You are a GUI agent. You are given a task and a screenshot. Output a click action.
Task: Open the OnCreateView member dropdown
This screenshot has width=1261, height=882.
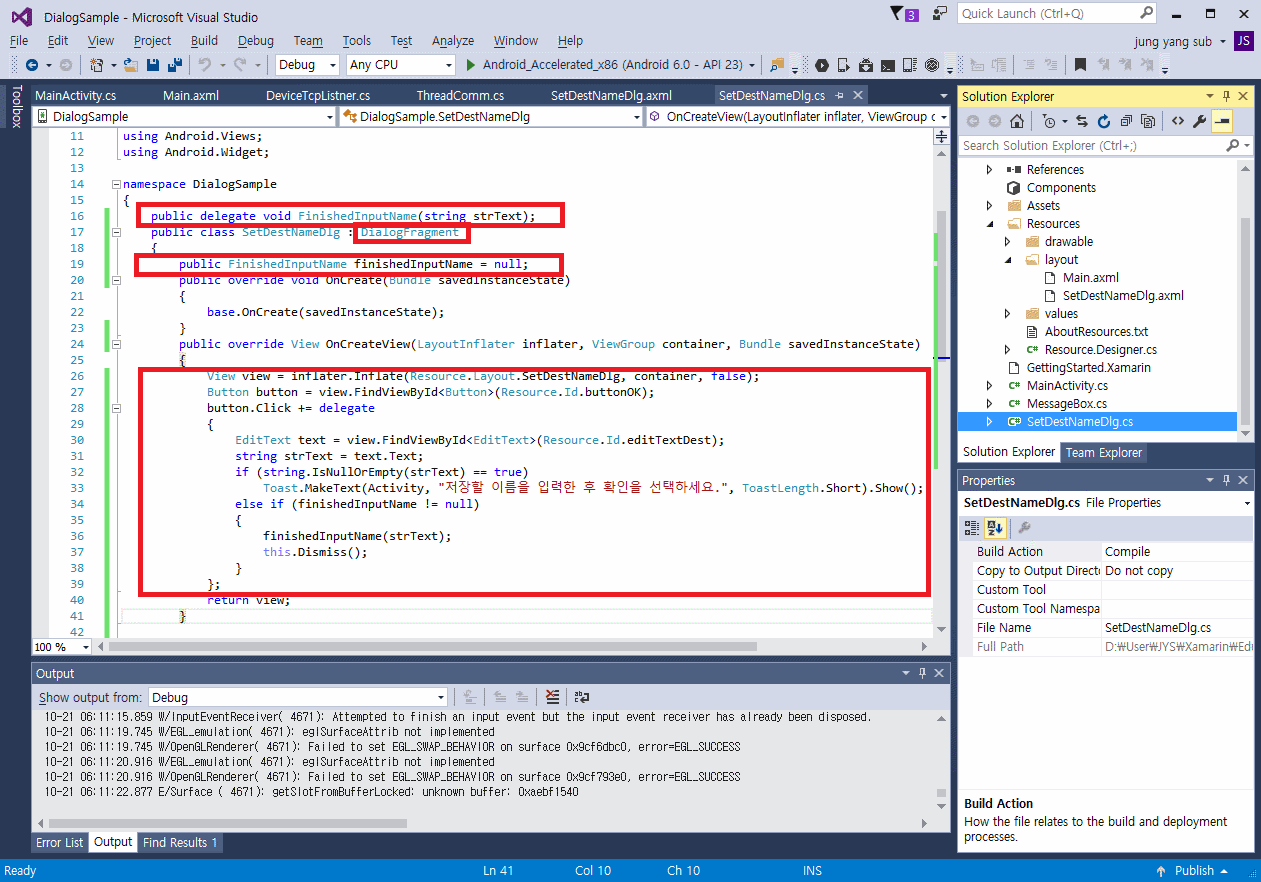(797, 117)
